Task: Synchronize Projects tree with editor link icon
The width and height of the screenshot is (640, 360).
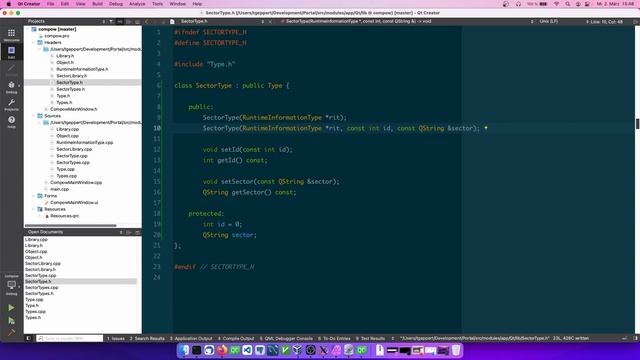Action: (120, 21)
